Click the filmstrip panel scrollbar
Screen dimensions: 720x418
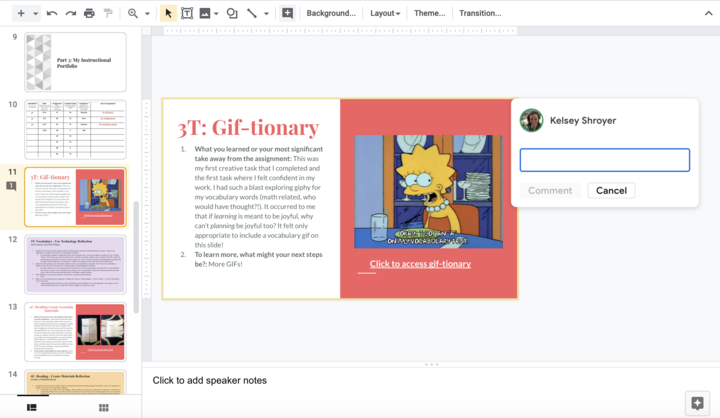pos(136,257)
